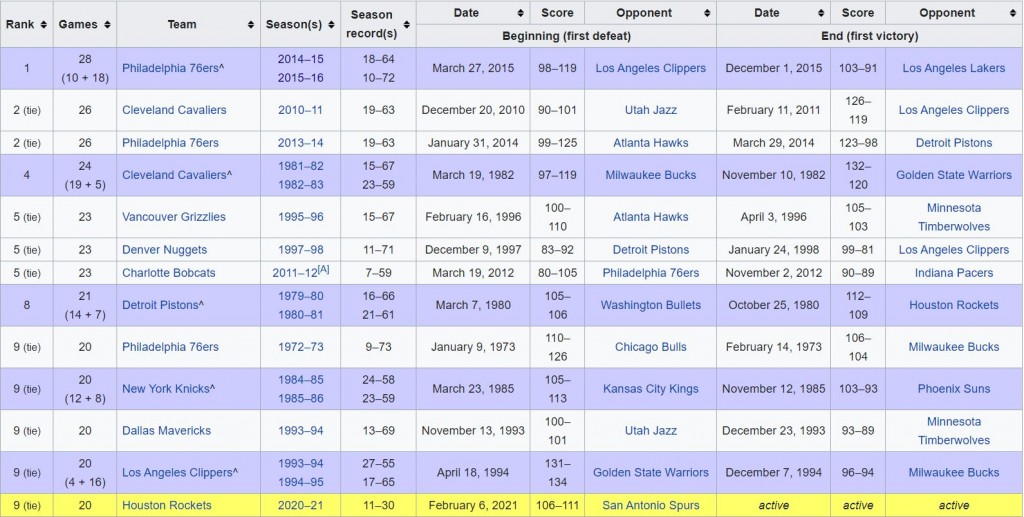This screenshot has width=1024, height=517.
Task: Open Los Angeles Lakers opponent link
Action: click(x=953, y=68)
